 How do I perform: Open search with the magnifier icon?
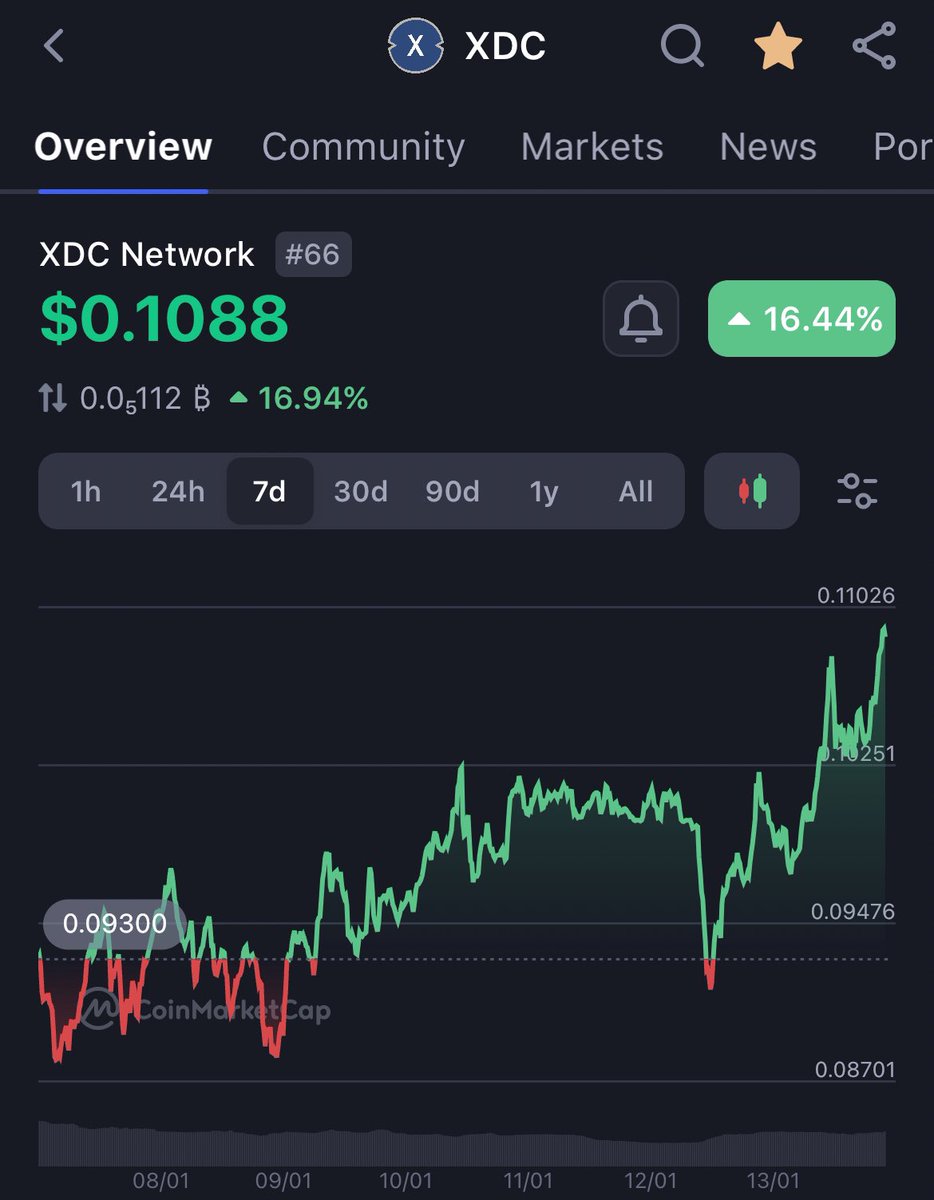[x=683, y=47]
